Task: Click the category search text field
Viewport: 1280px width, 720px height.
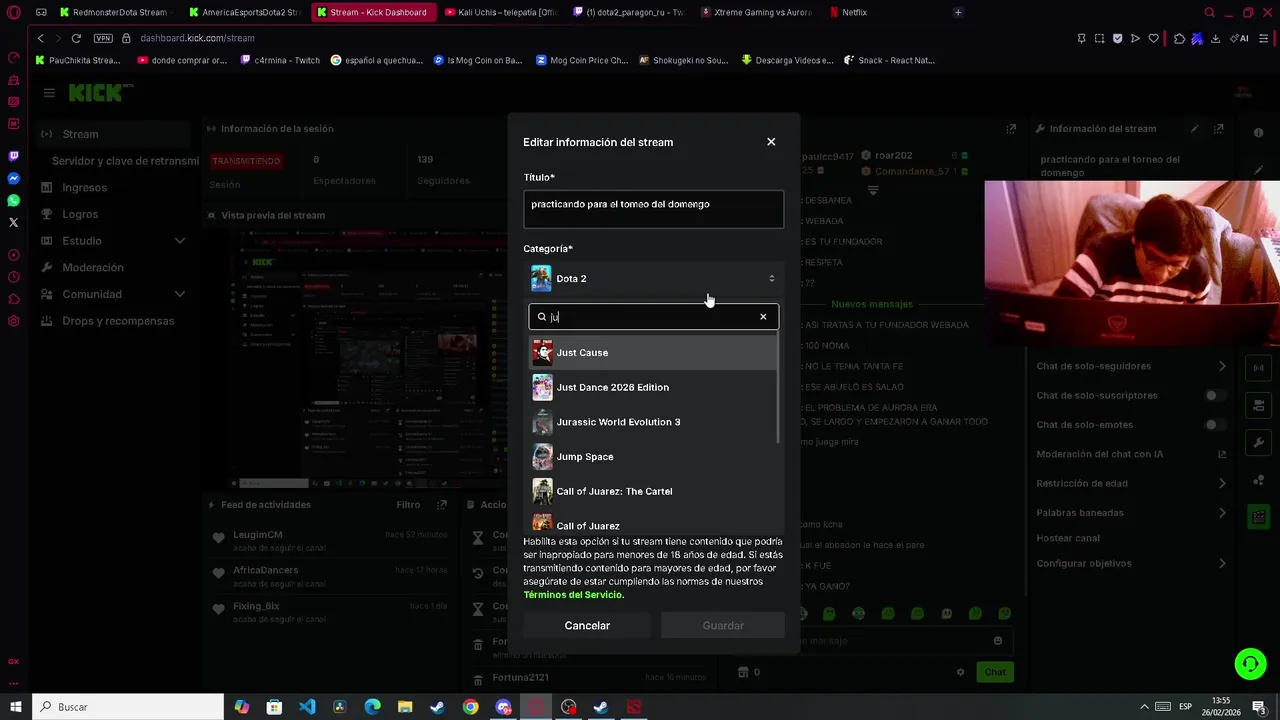Action: point(653,317)
